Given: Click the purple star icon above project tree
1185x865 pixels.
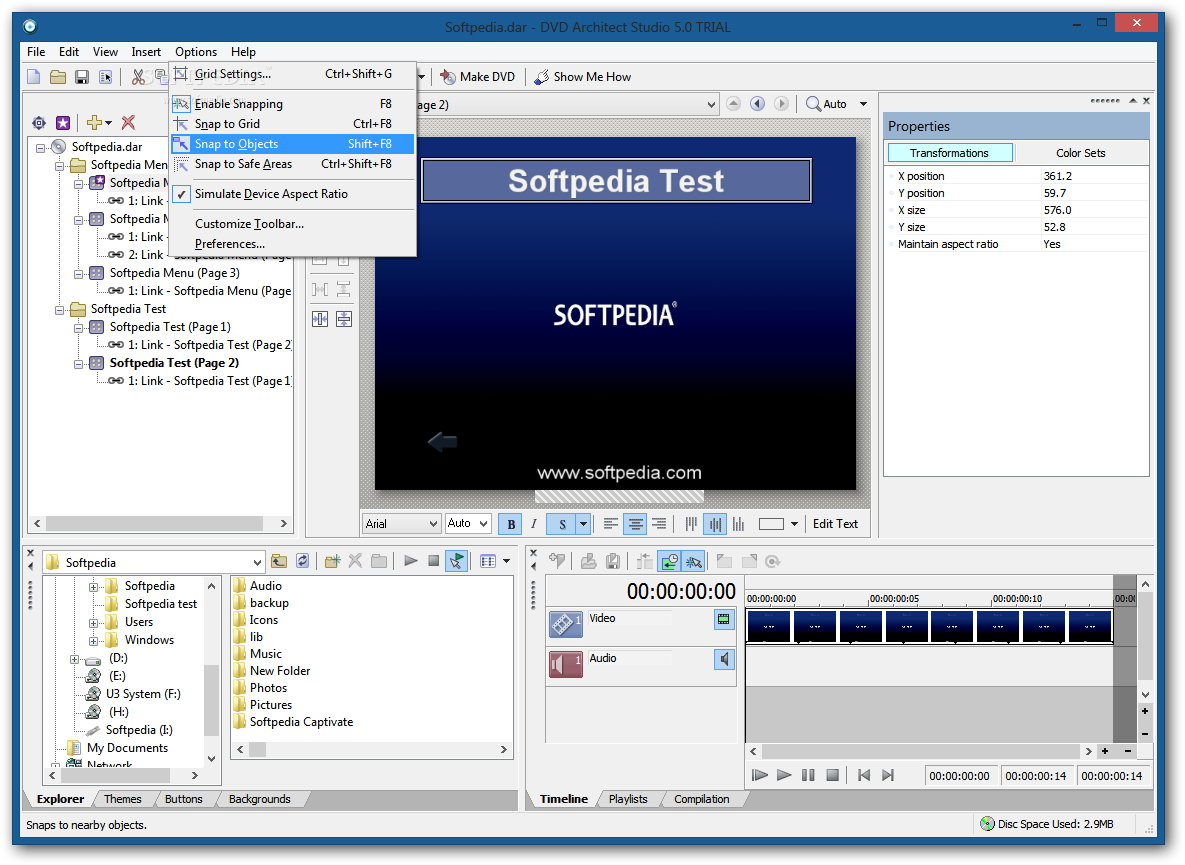Looking at the screenshot, I should [63, 122].
